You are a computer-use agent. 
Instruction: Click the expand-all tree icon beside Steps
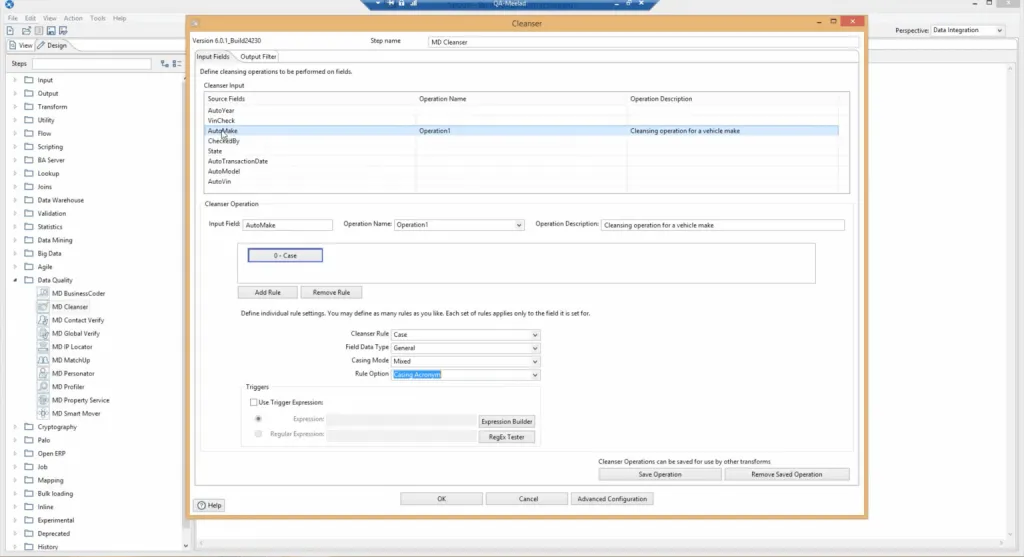165,63
